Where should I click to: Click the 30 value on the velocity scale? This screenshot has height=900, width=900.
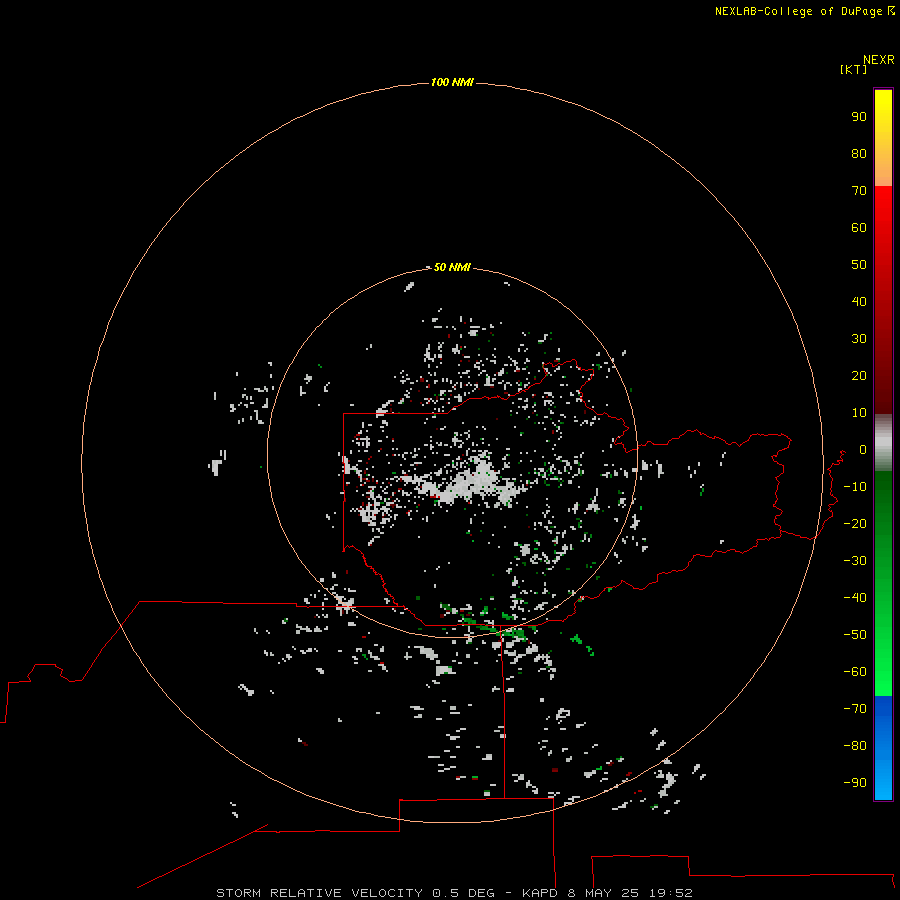(859, 339)
